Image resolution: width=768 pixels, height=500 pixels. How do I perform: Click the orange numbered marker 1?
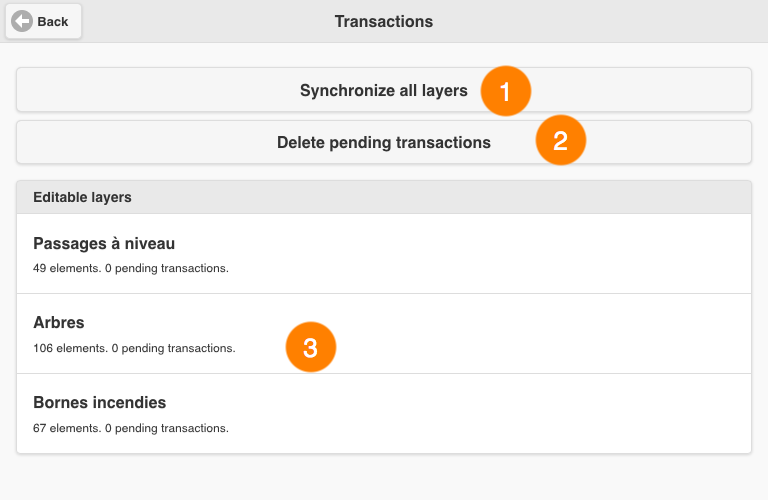505,91
